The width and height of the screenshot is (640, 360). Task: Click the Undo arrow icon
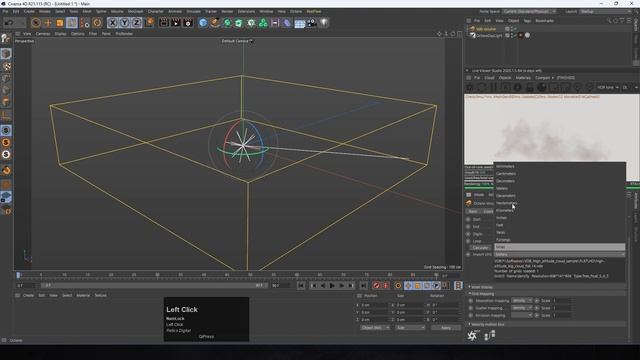click(x=9, y=23)
